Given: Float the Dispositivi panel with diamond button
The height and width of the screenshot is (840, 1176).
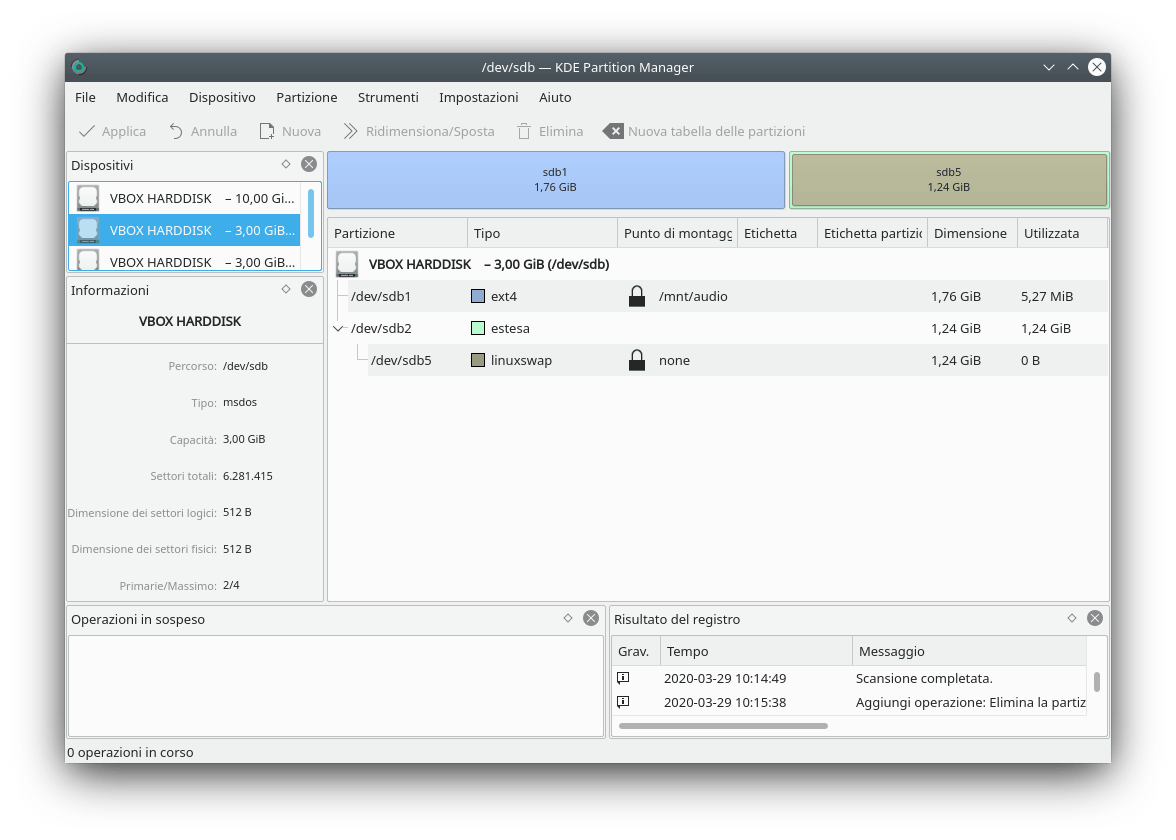Looking at the screenshot, I should click(286, 164).
